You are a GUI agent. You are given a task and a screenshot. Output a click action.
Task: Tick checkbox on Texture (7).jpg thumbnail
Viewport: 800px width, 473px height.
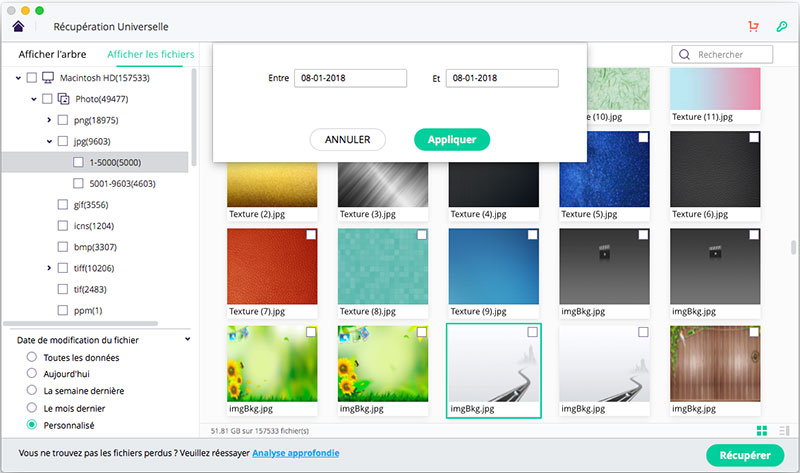(310, 235)
